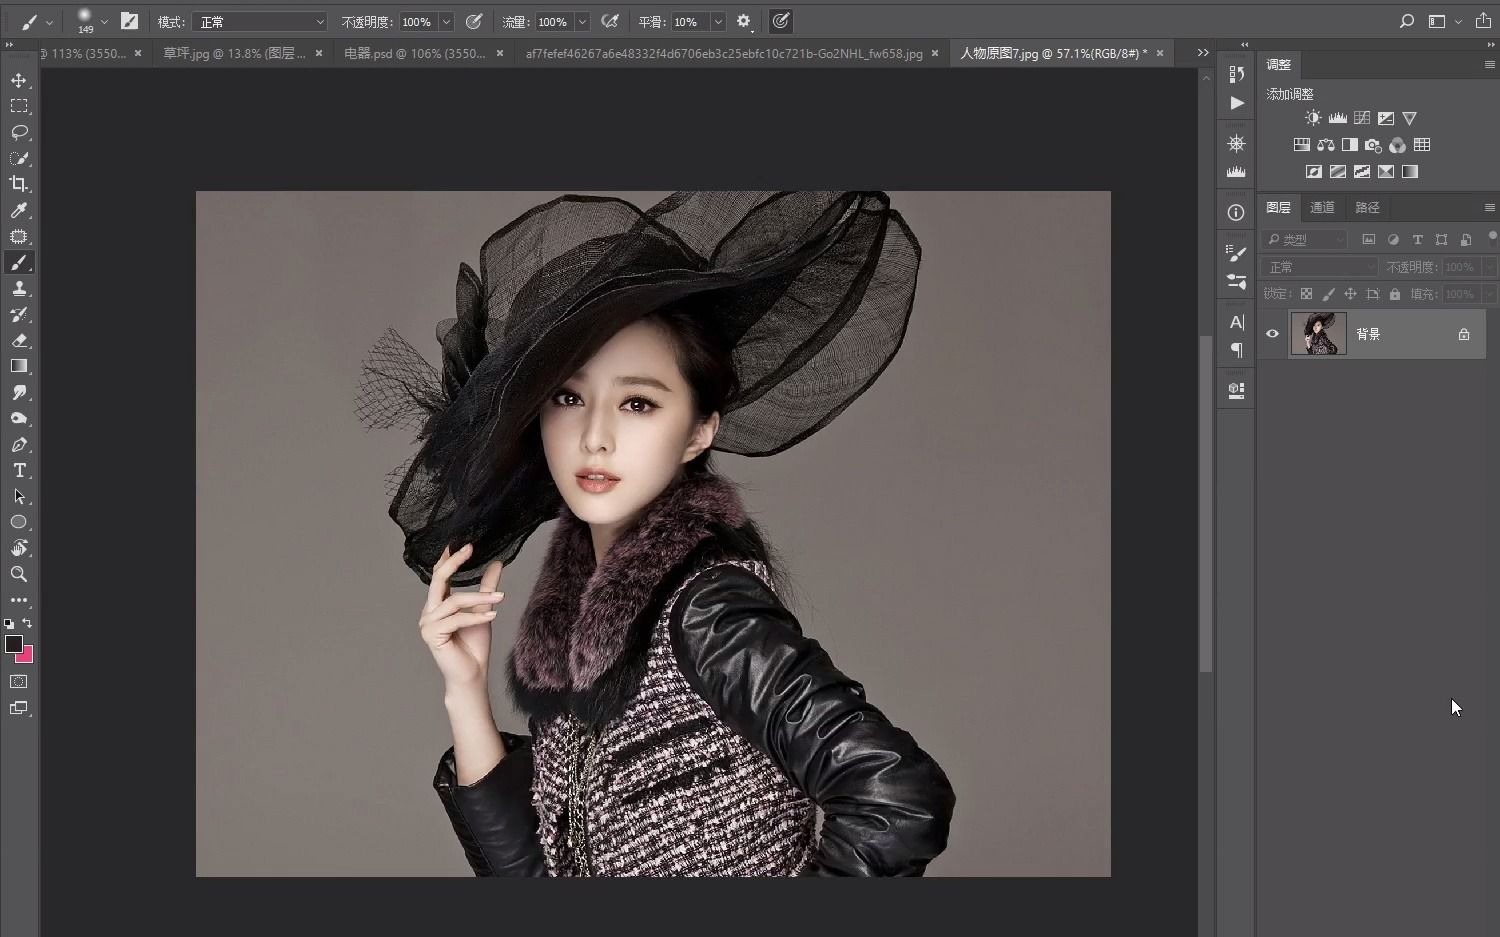
Task: Open the Brush Settings panel toggle
Action: [x=129, y=21]
